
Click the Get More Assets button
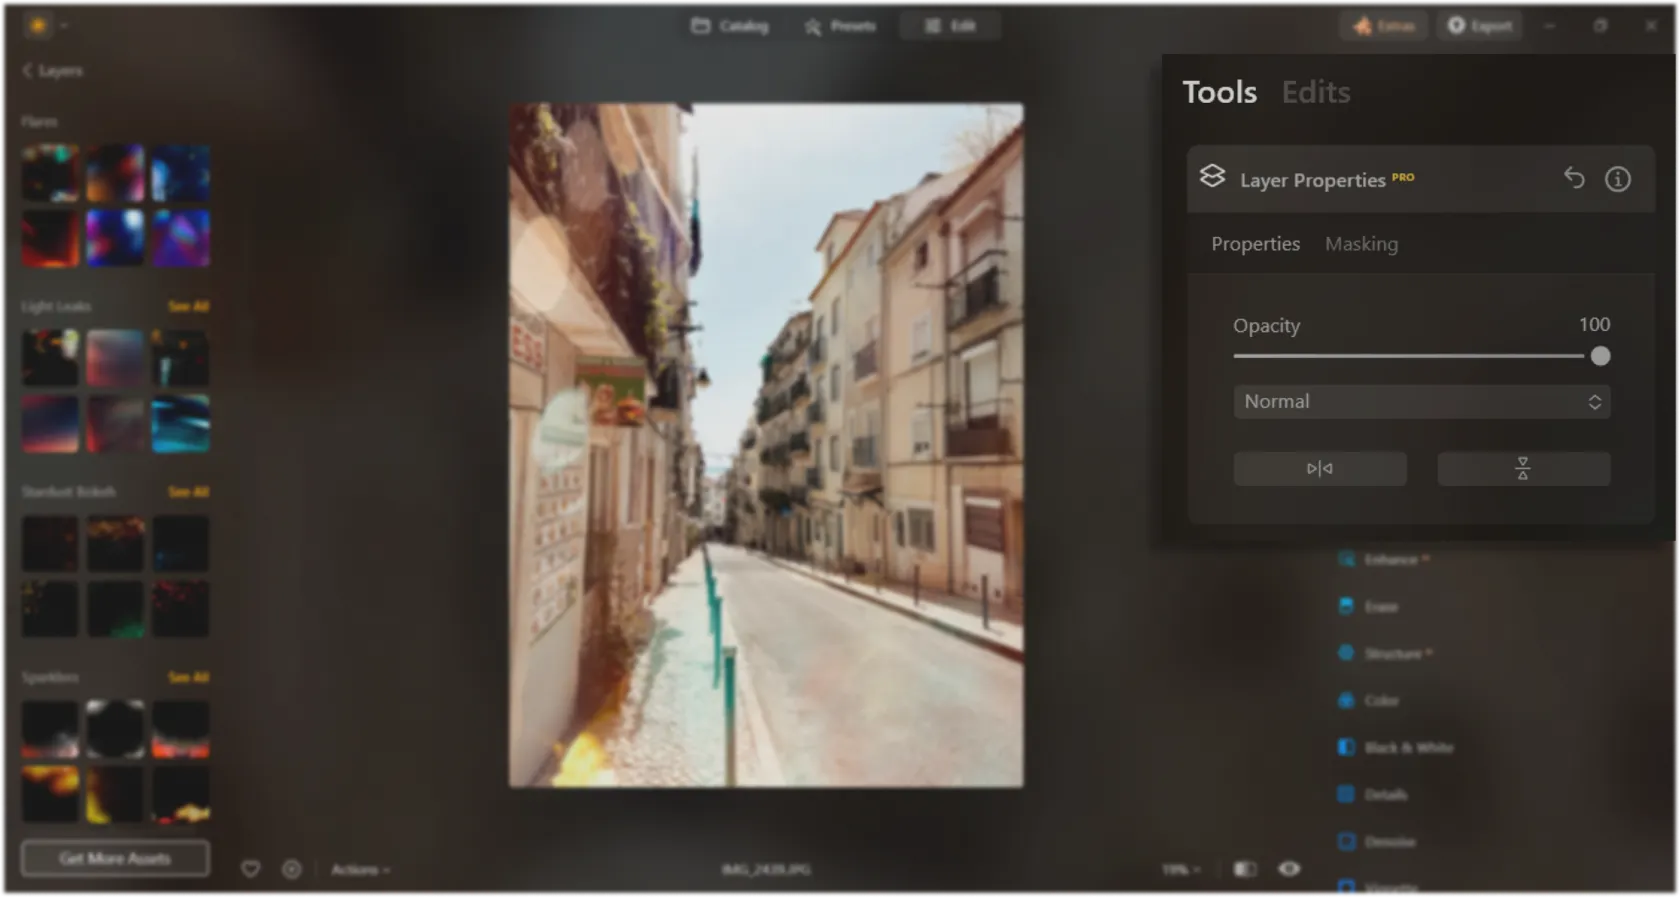115,858
